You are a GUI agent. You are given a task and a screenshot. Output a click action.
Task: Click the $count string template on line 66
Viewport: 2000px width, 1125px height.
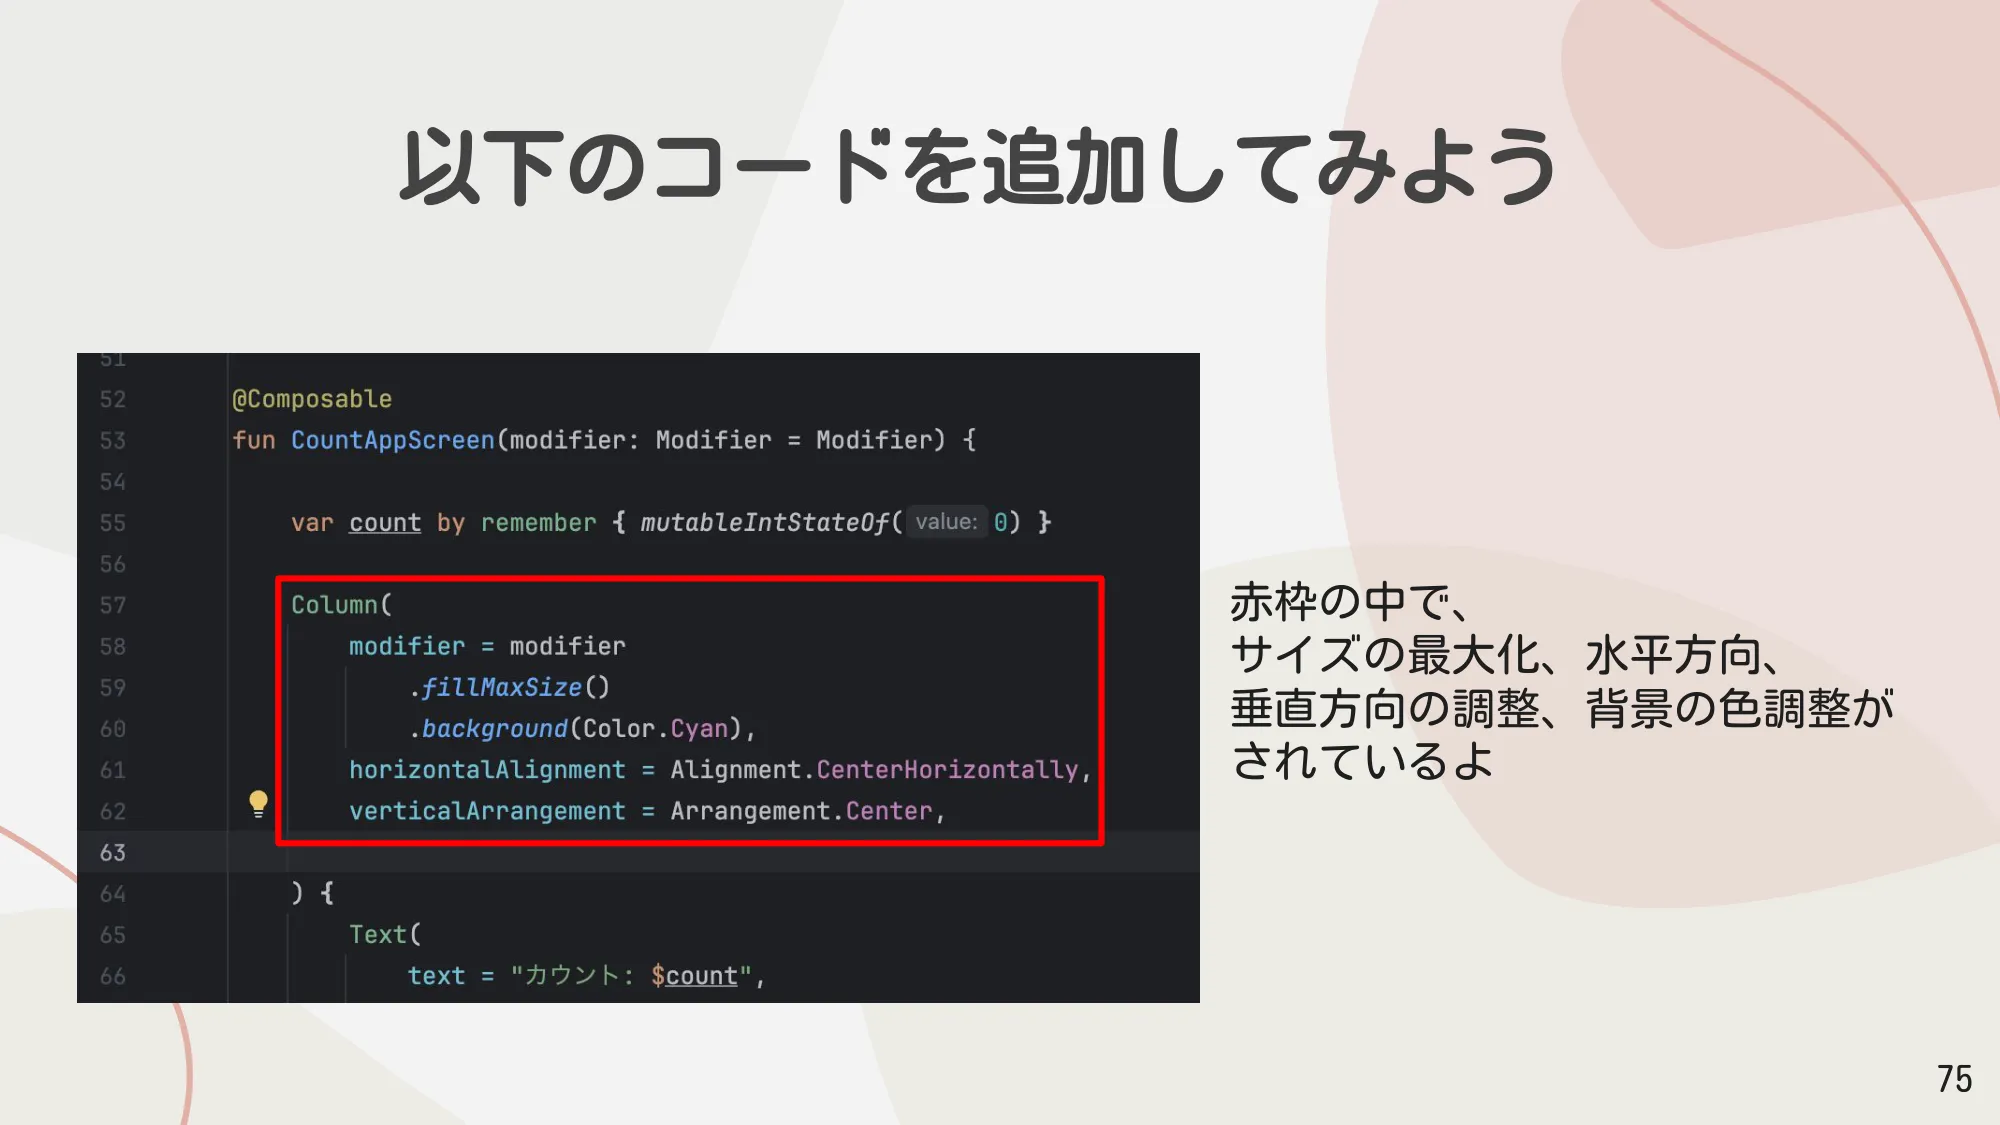pyautogui.click(x=695, y=975)
